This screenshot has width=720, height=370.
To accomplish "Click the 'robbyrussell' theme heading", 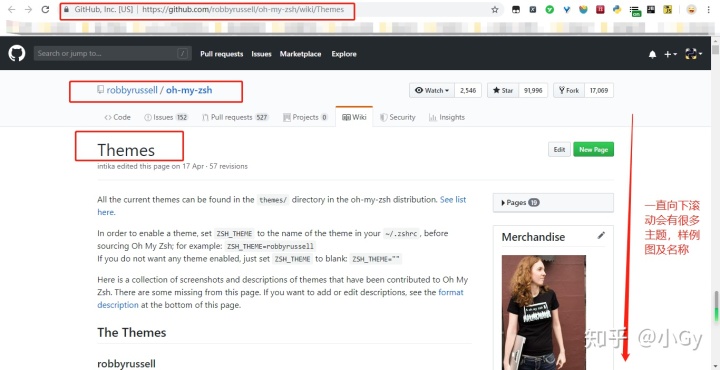I will (126, 364).
